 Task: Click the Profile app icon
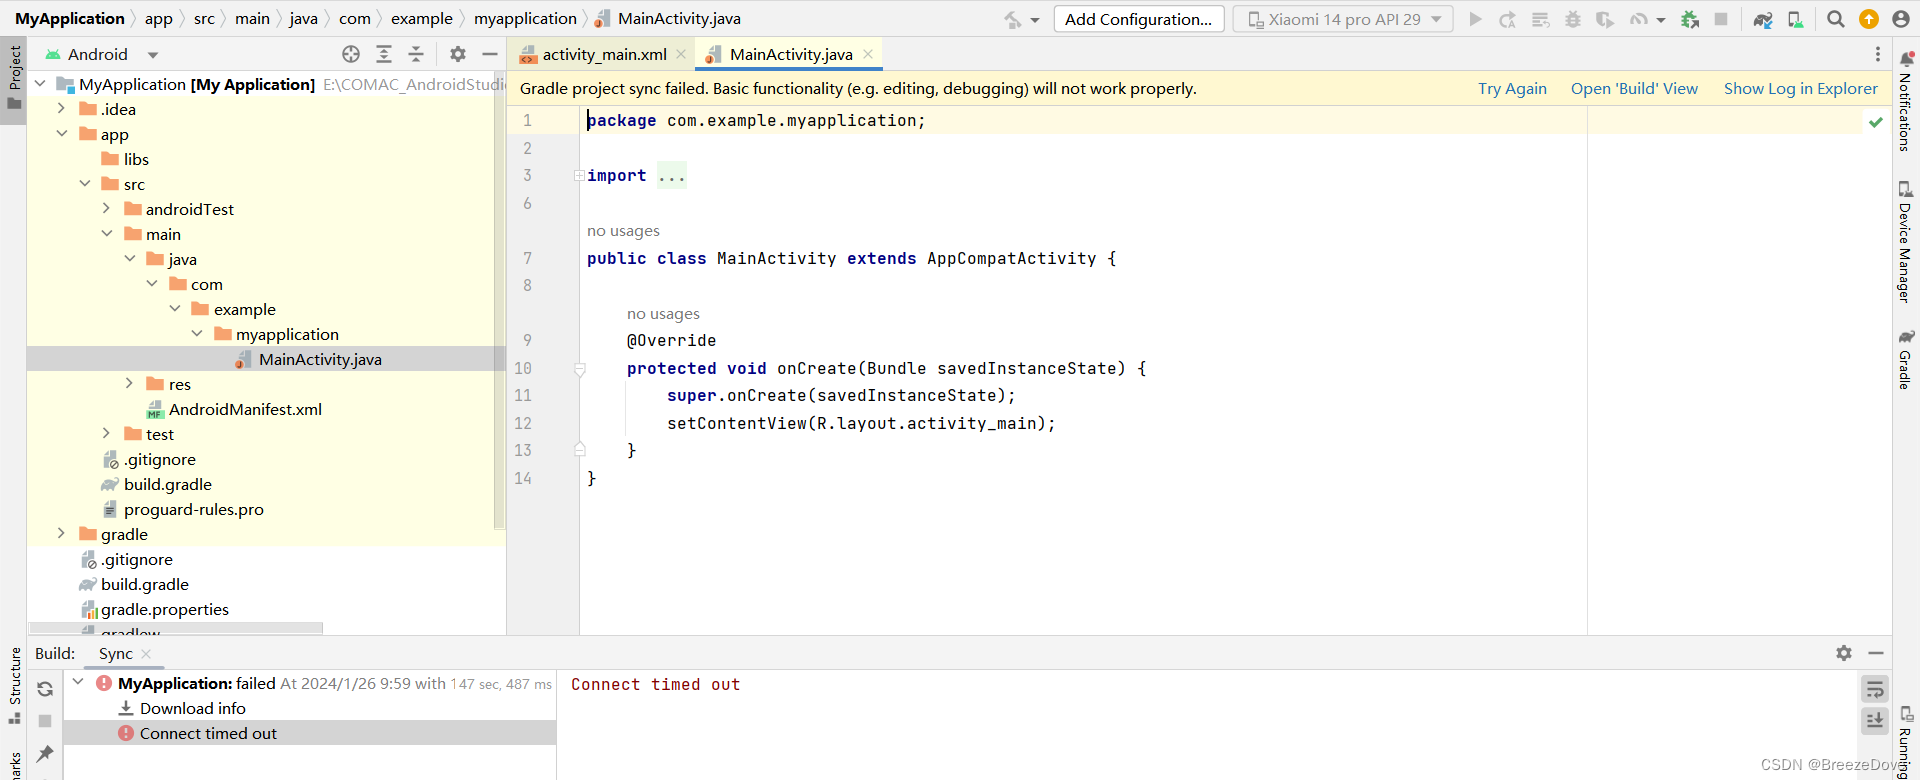[1638, 19]
